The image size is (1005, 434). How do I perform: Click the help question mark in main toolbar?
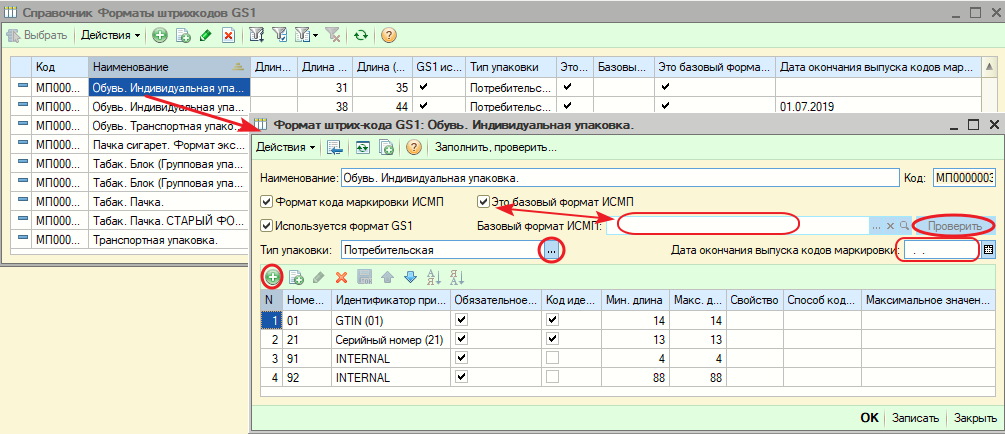click(388, 35)
